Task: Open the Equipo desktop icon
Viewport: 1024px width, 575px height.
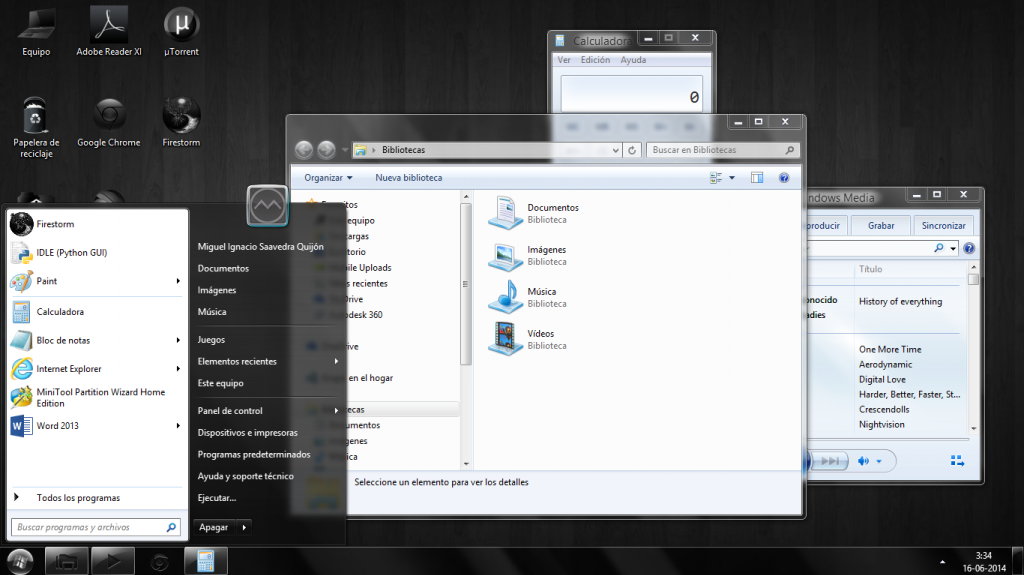Action: pos(36,31)
